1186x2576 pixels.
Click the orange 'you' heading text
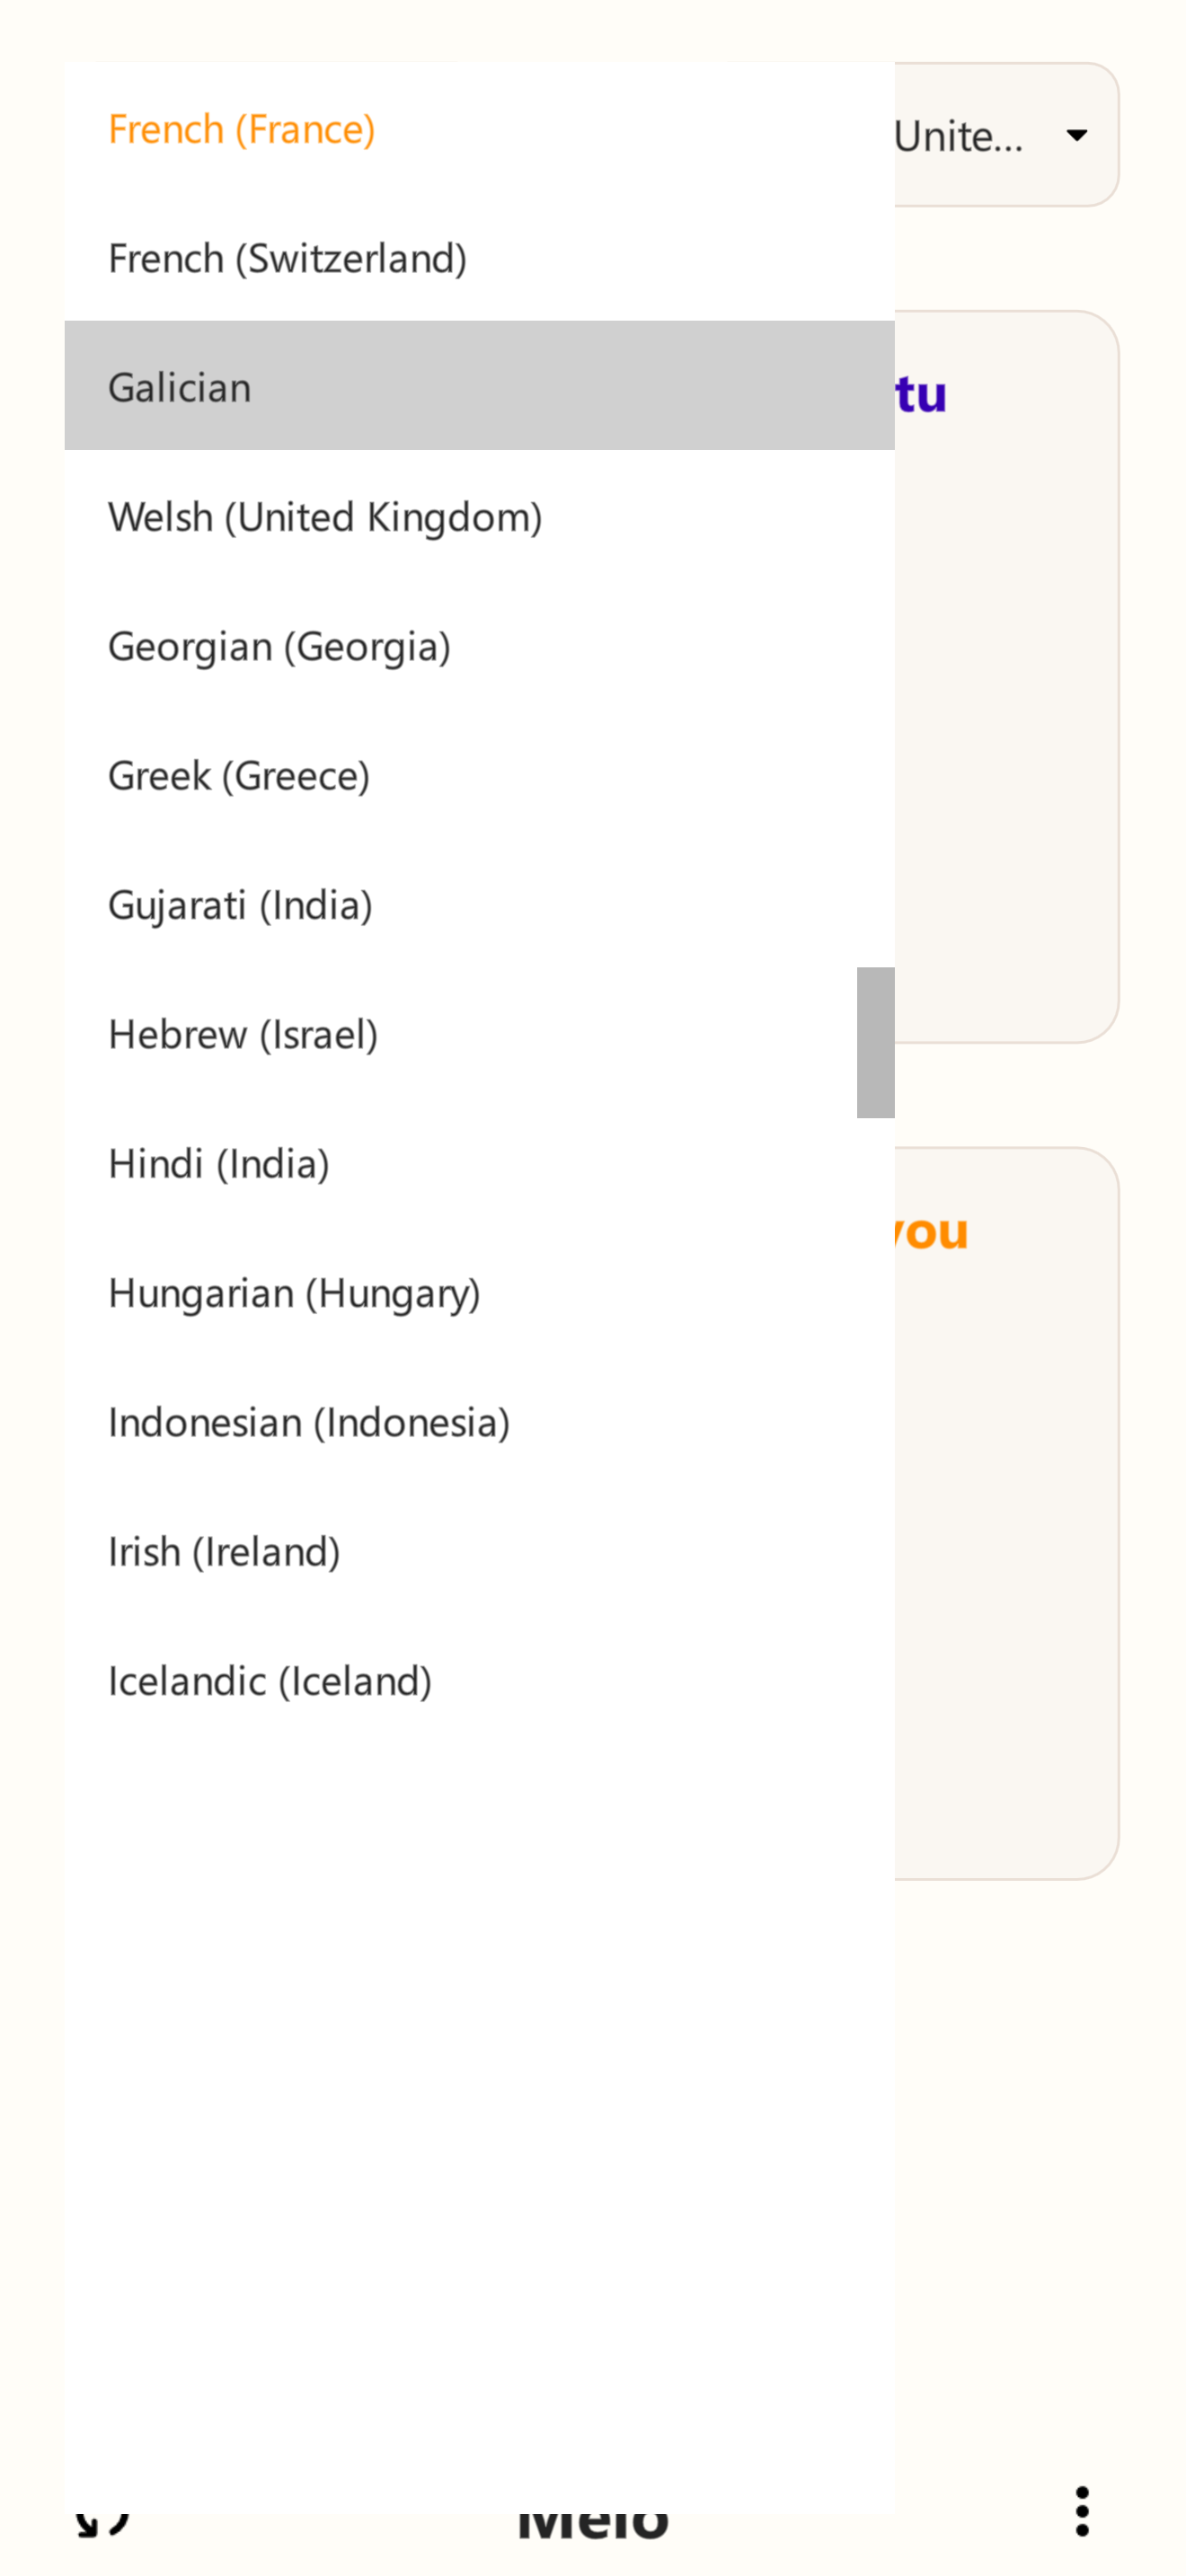(931, 1232)
